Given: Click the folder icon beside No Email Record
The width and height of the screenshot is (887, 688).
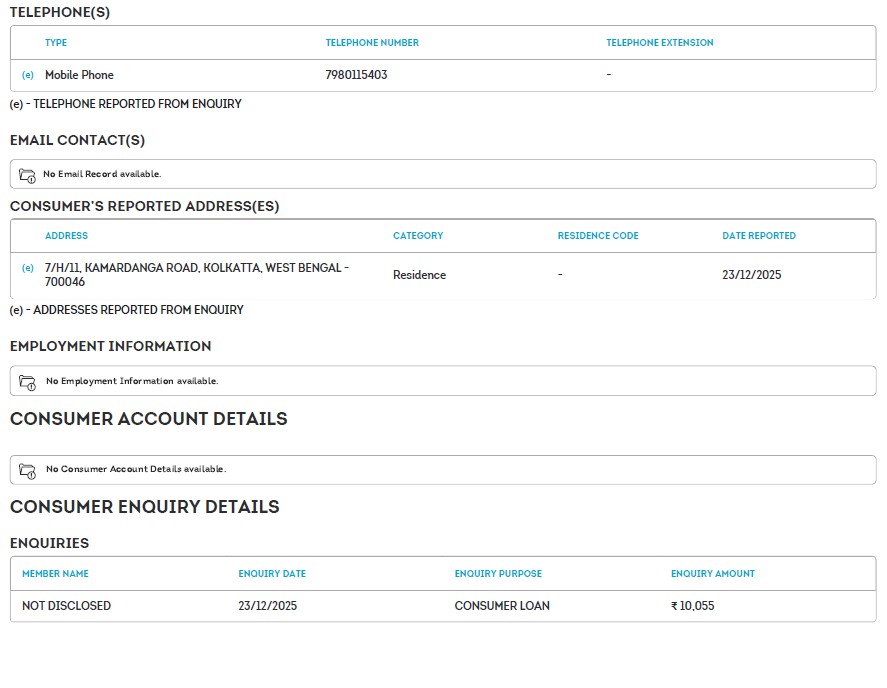Looking at the screenshot, I should click(27, 175).
